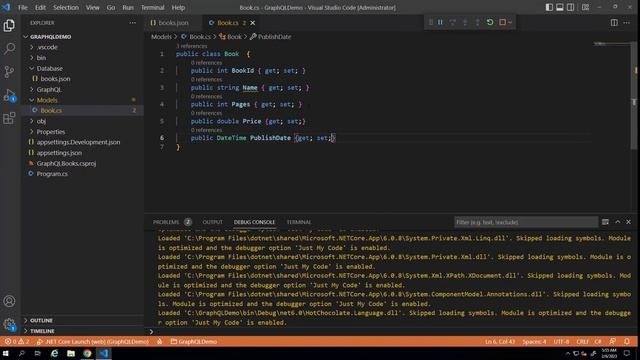Switch to the OUTPUT panel tab
Image resolution: width=640 pixels, height=360 pixels.
tap(213, 222)
